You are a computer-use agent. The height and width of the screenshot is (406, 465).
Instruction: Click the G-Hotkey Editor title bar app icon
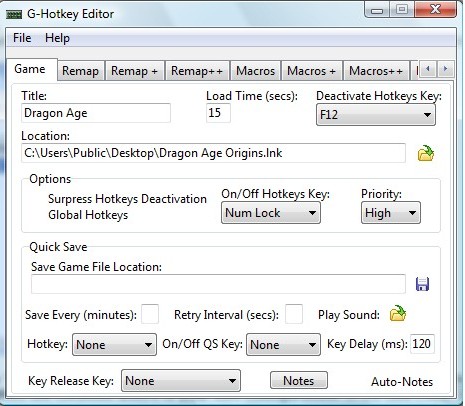coord(14,14)
